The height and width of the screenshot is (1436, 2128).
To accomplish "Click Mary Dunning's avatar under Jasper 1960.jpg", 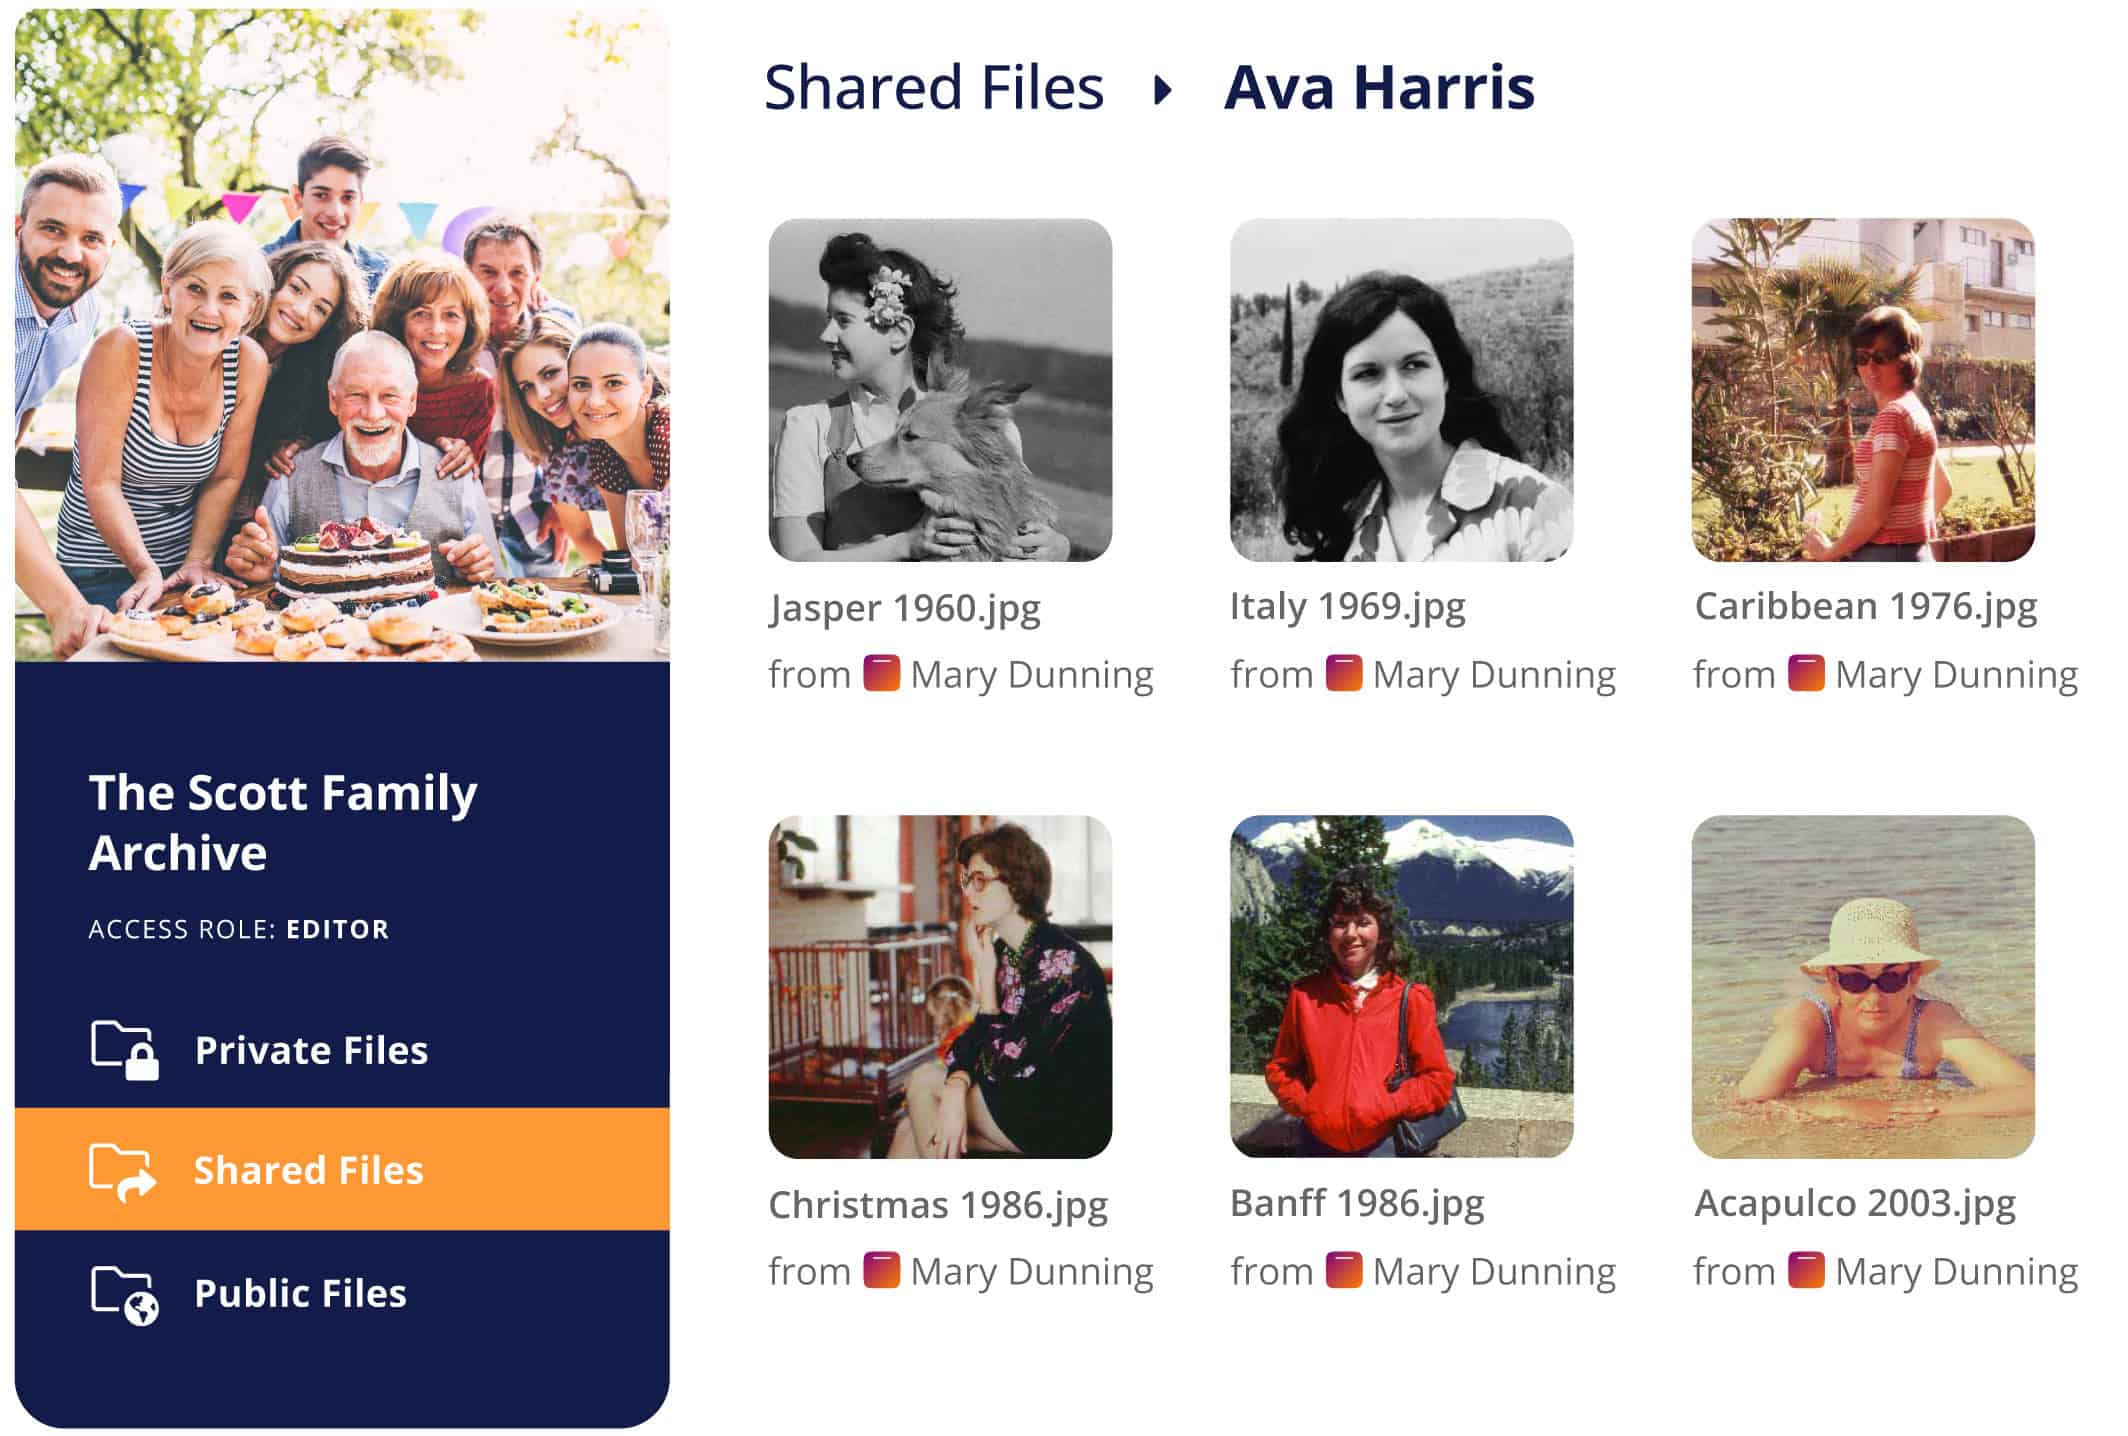I will click(881, 673).
